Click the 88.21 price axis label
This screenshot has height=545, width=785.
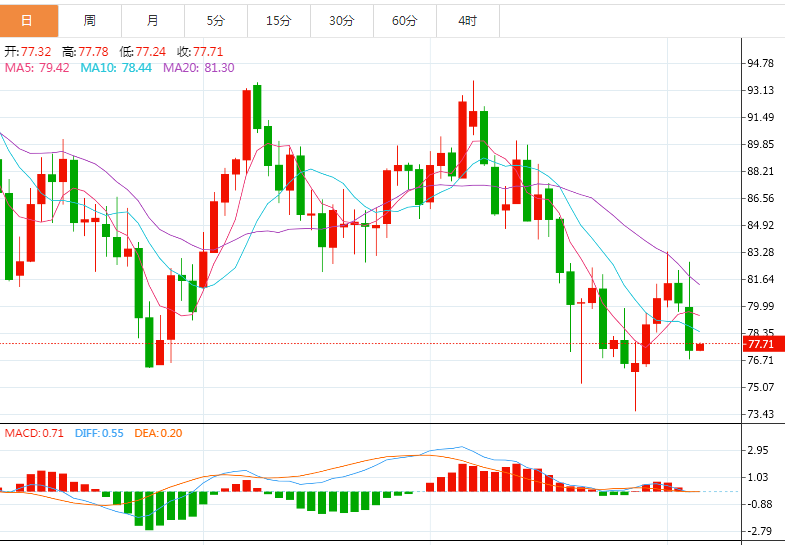(760, 171)
